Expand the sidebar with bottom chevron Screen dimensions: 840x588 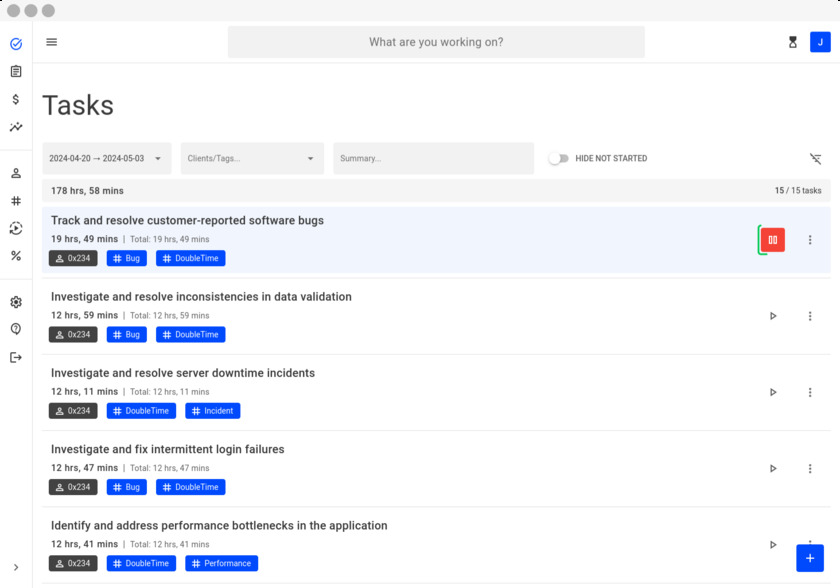16,567
